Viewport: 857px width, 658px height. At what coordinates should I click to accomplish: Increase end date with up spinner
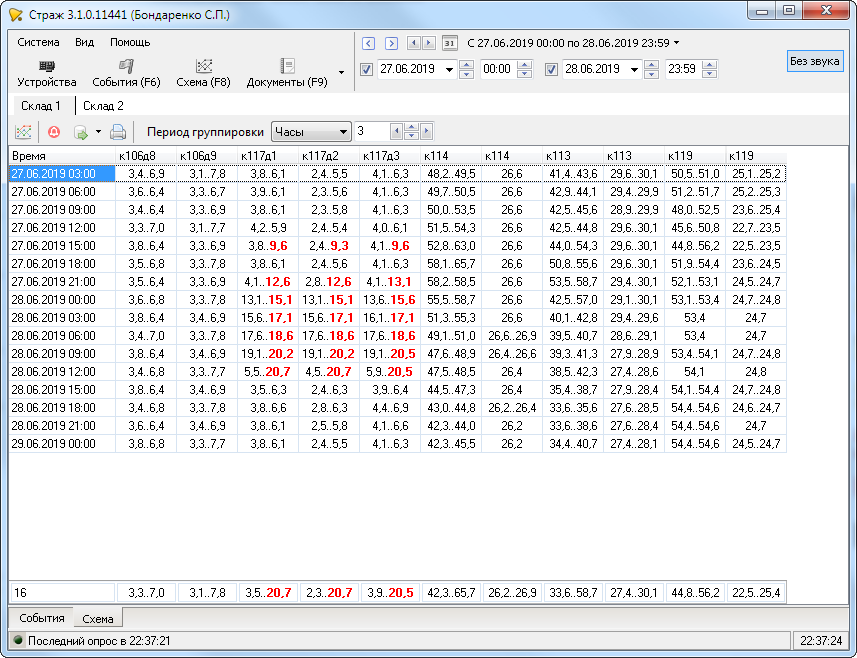click(651, 65)
